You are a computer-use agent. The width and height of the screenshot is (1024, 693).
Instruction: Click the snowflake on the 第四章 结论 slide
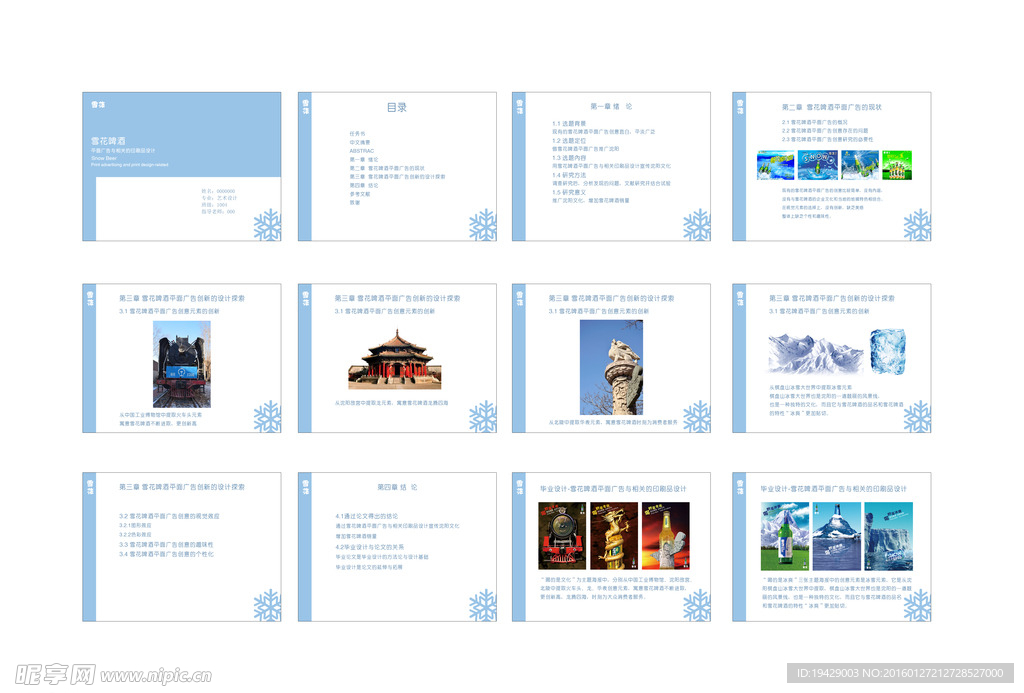click(x=483, y=605)
